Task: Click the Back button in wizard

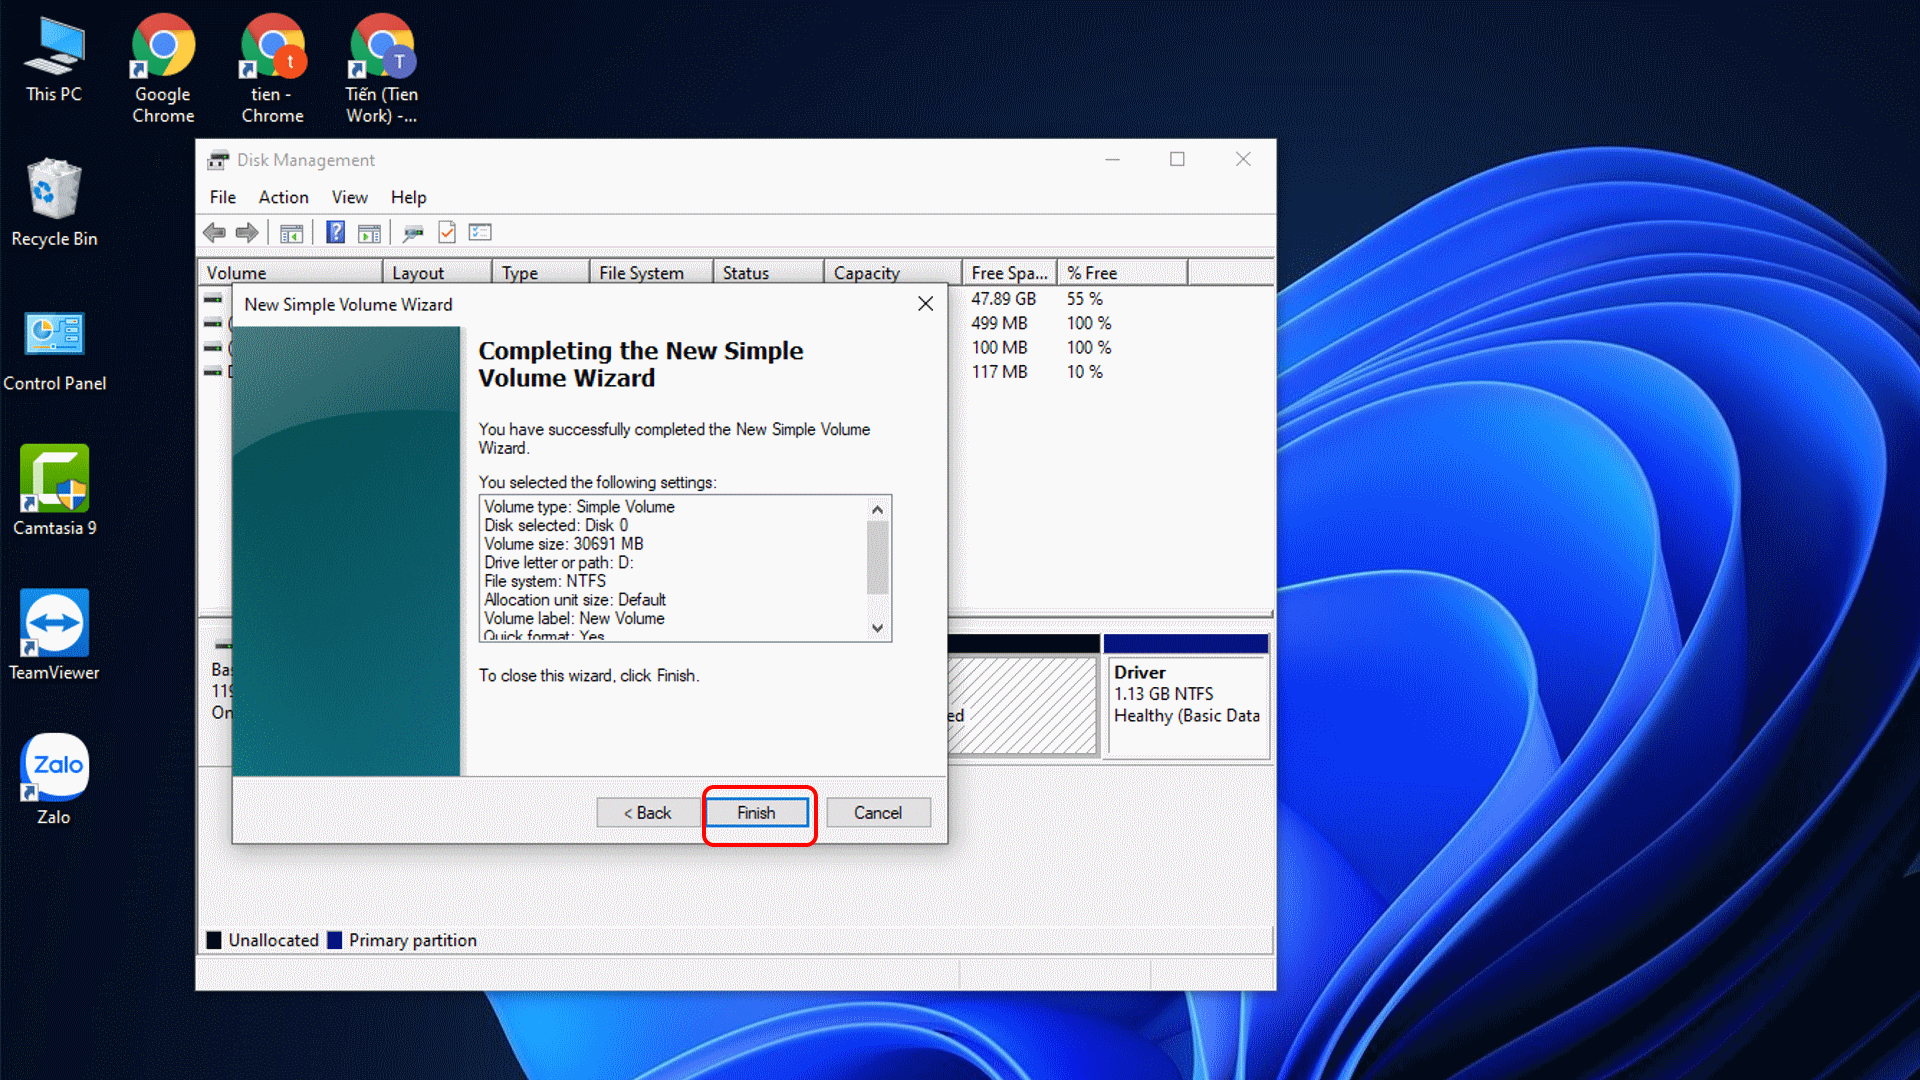Action: click(647, 813)
